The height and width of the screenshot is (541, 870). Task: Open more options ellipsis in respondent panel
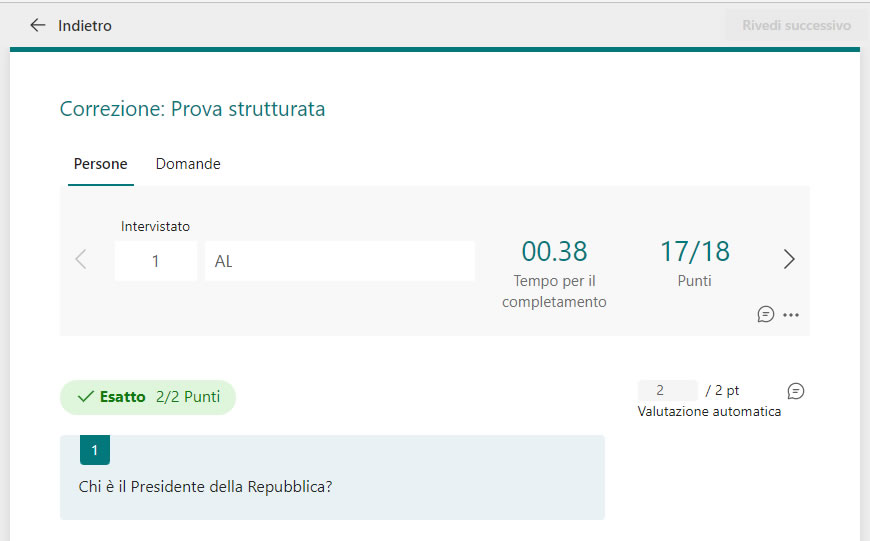click(x=791, y=315)
